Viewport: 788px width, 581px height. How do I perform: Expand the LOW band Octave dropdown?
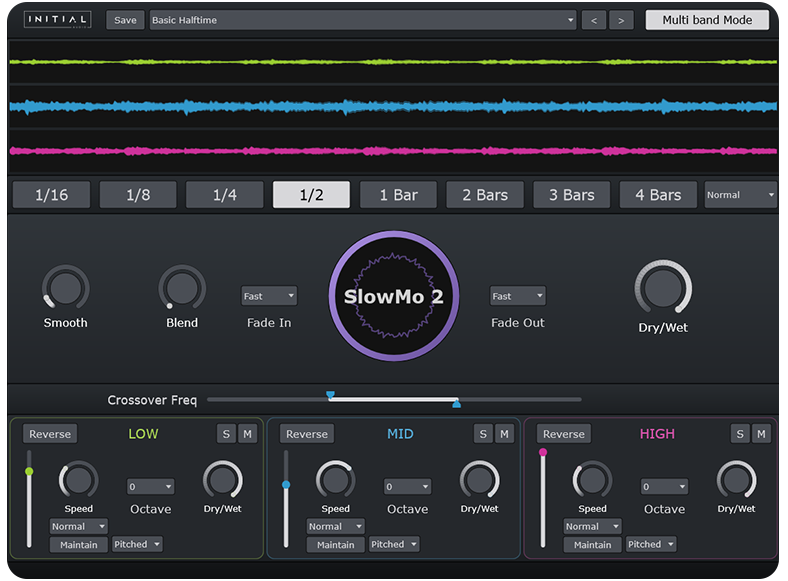pyautogui.click(x=151, y=487)
